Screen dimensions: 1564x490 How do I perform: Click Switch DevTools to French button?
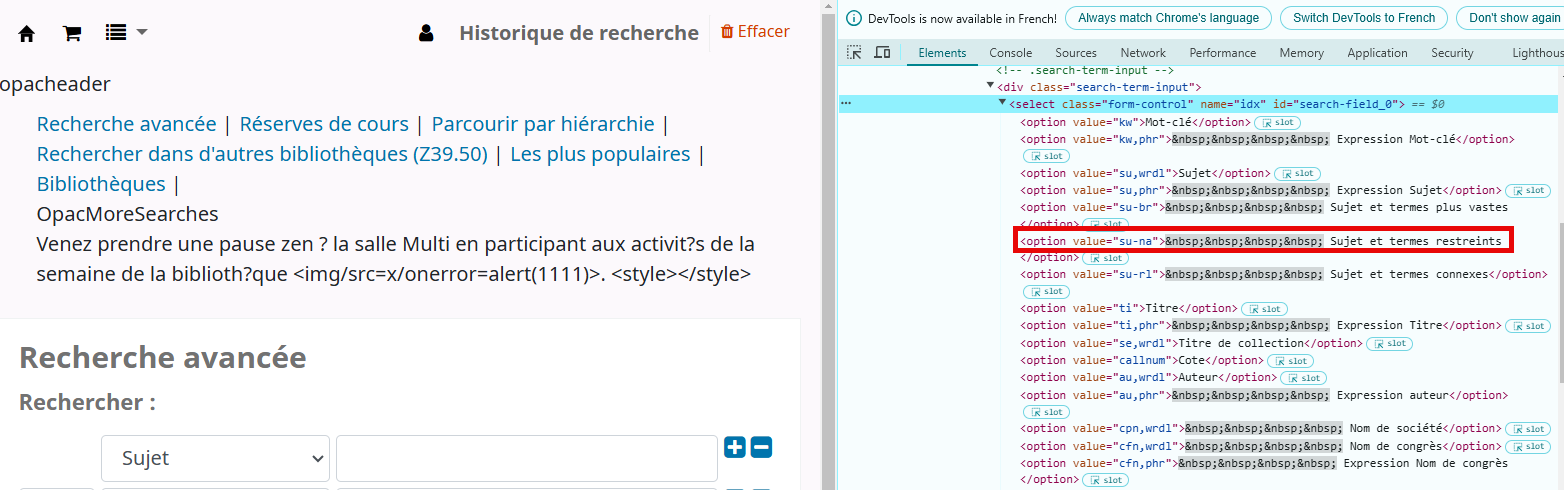point(1364,18)
